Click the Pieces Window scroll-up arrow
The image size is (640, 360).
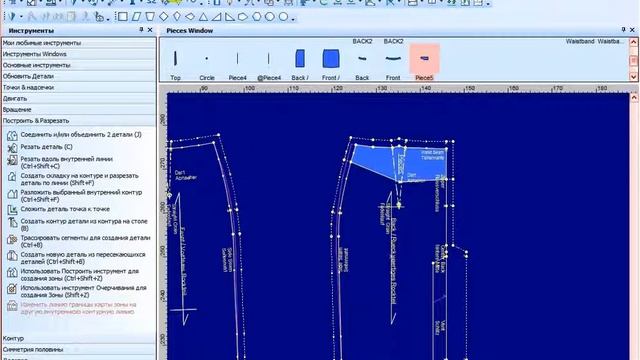[x=633, y=42]
